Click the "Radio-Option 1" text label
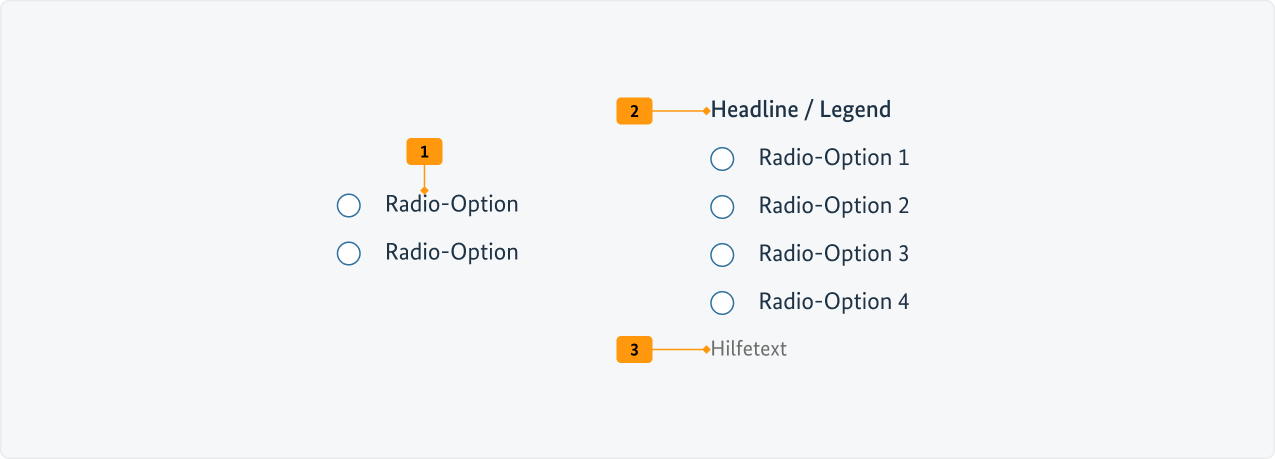This screenshot has width=1275, height=459. tap(833, 158)
